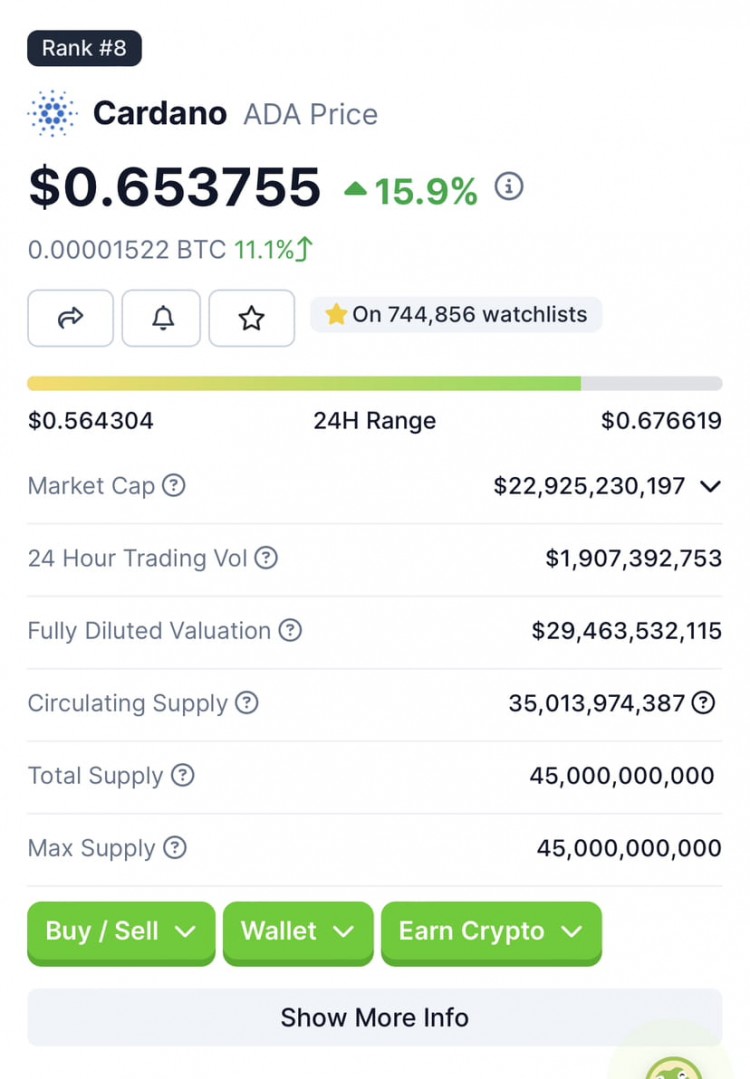Click the Show More Info button
The height and width of the screenshot is (1079, 750).
(x=374, y=1017)
